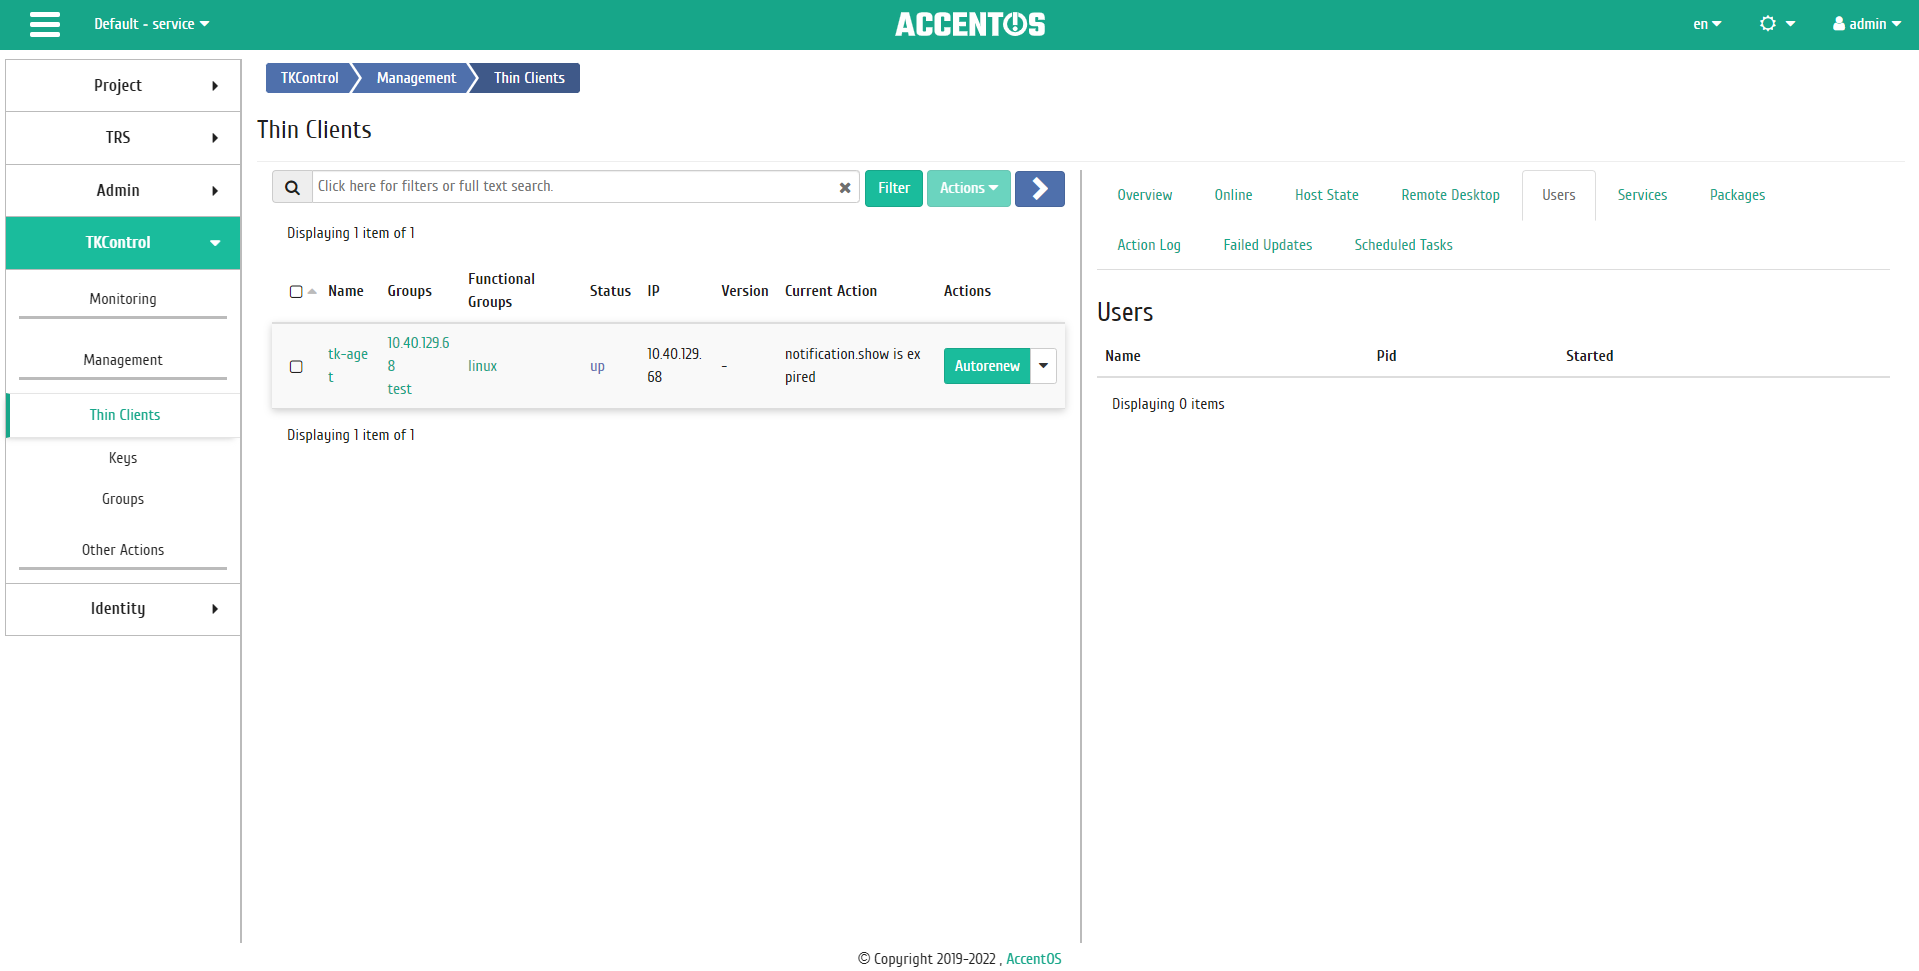Open the Packages tab
Viewport: 1919px width, 971px height.
click(1737, 195)
